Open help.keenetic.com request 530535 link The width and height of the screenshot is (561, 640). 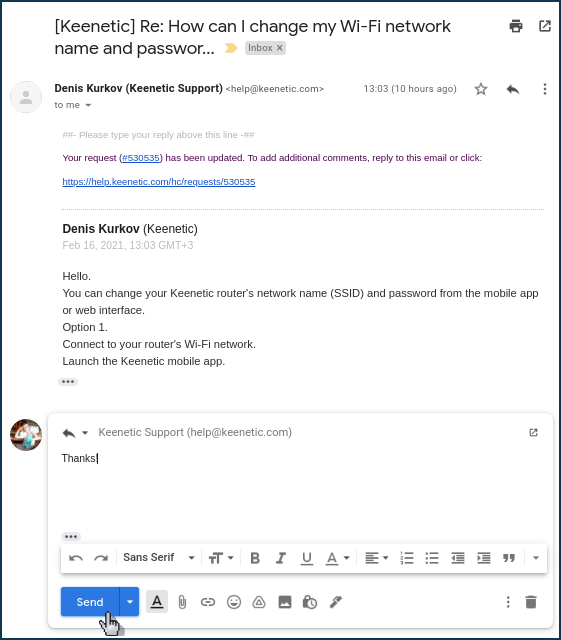coord(159,182)
